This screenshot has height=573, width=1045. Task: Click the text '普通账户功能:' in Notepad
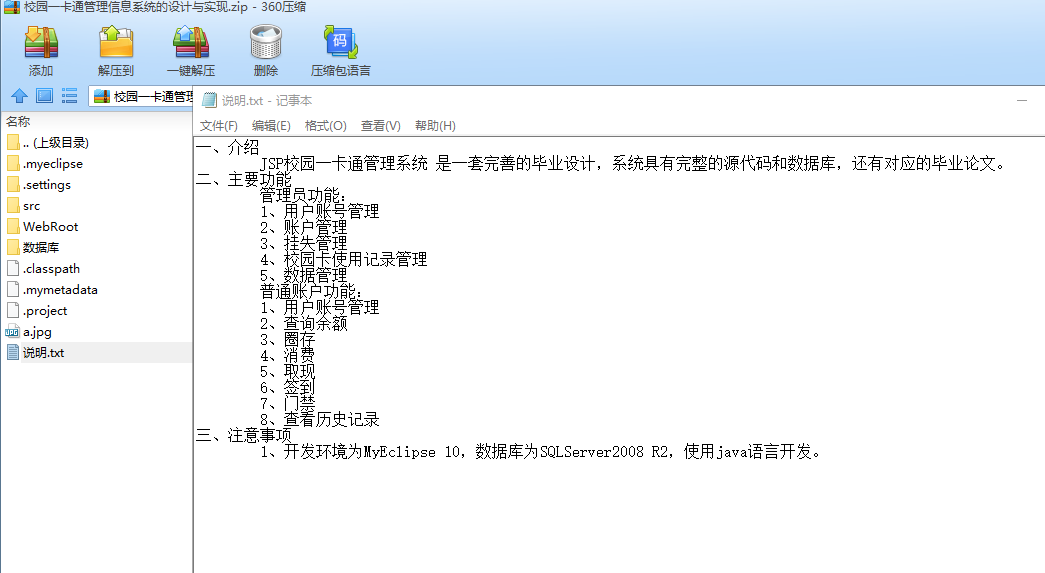coord(311,291)
